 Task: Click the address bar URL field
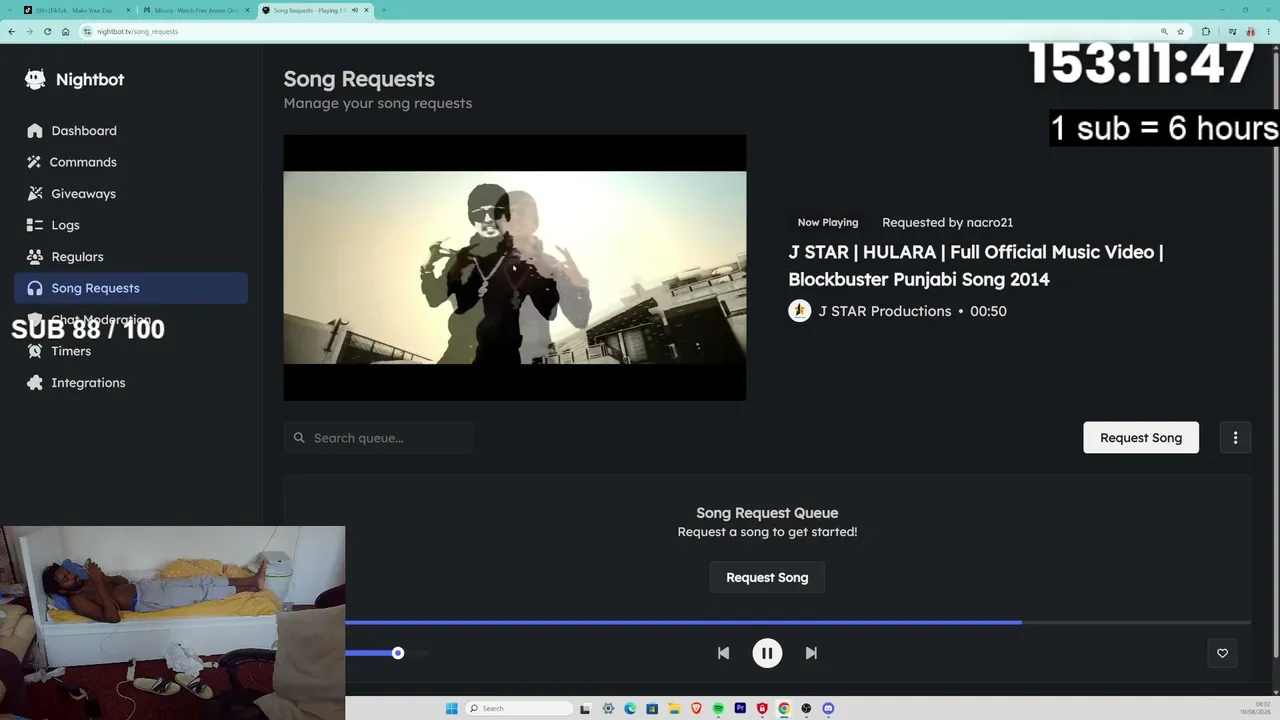point(634,31)
